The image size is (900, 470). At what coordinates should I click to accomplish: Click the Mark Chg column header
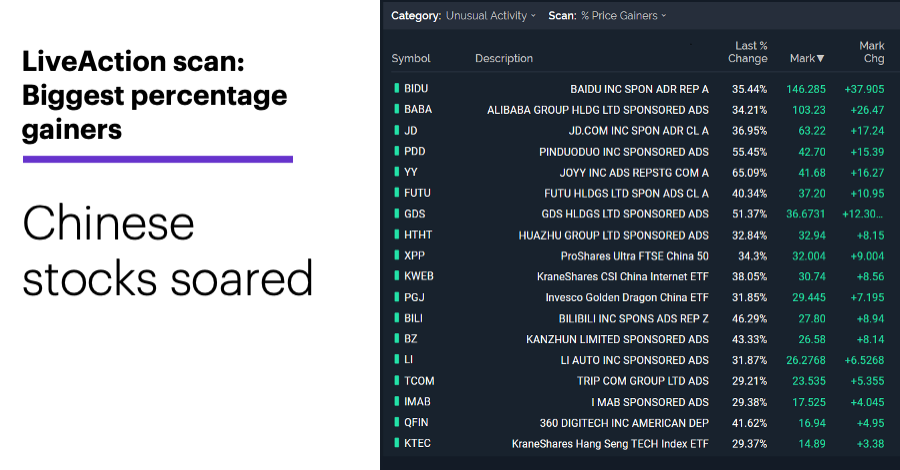tap(872, 52)
